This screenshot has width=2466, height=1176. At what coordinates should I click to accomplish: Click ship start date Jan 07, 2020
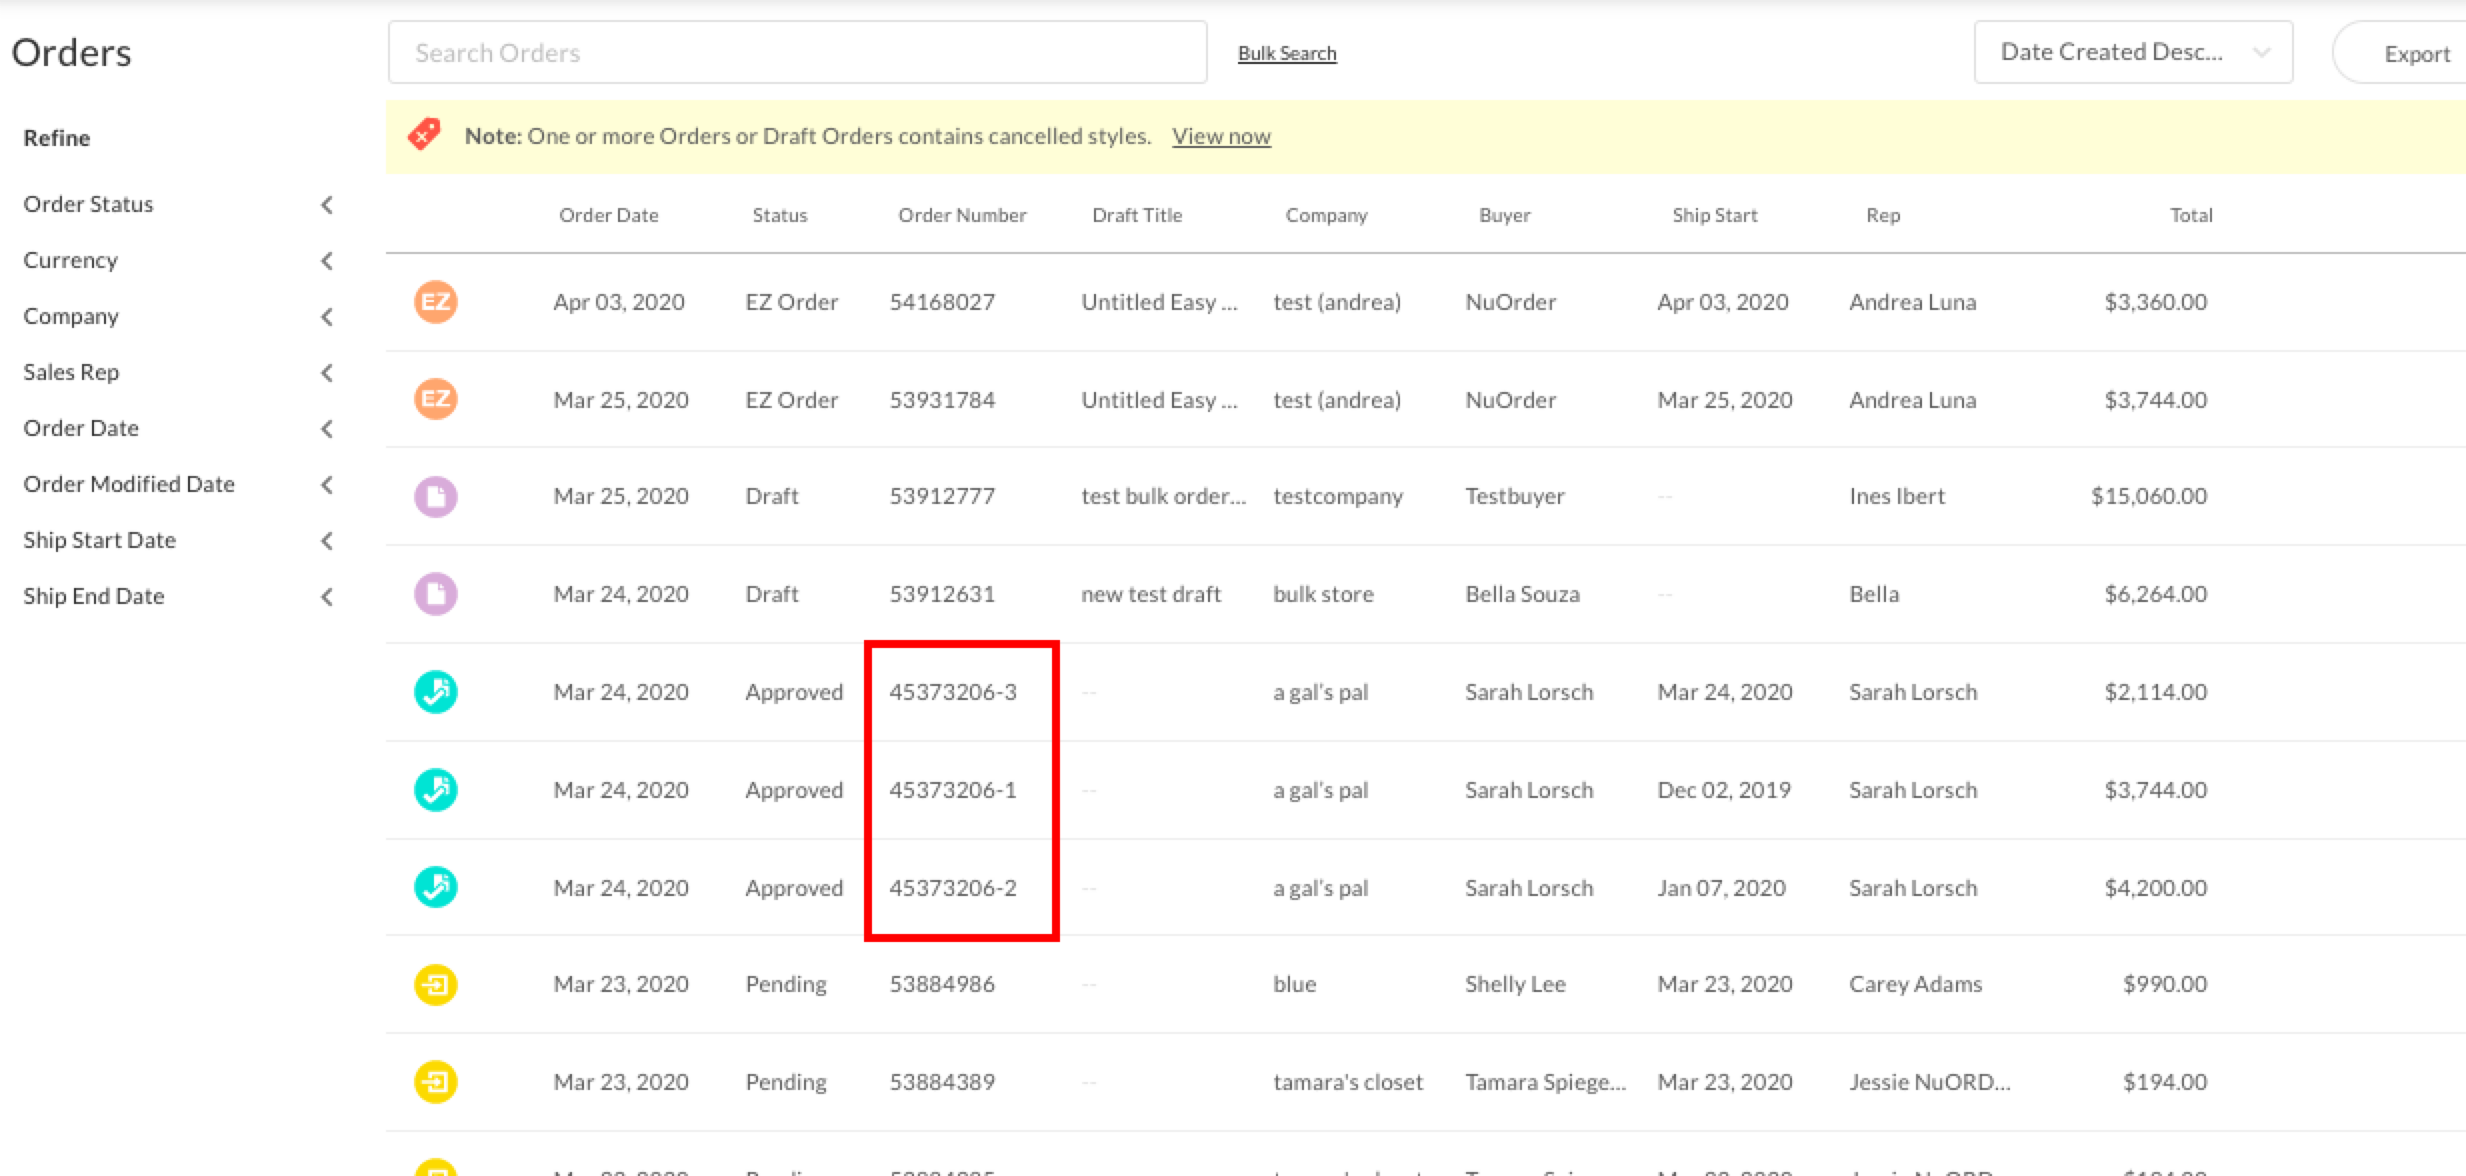(x=1721, y=888)
